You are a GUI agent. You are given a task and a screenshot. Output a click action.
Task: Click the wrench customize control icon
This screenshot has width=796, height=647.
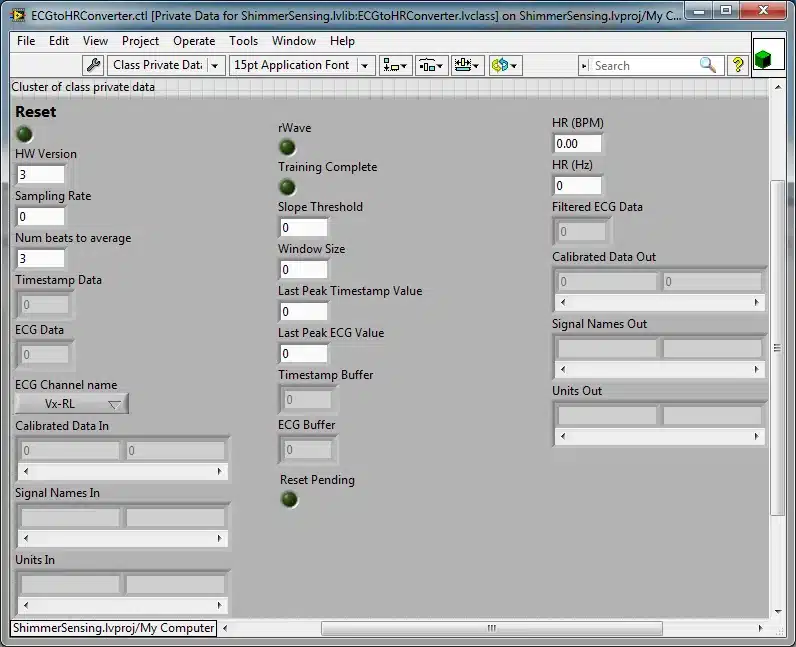click(x=93, y=66)
